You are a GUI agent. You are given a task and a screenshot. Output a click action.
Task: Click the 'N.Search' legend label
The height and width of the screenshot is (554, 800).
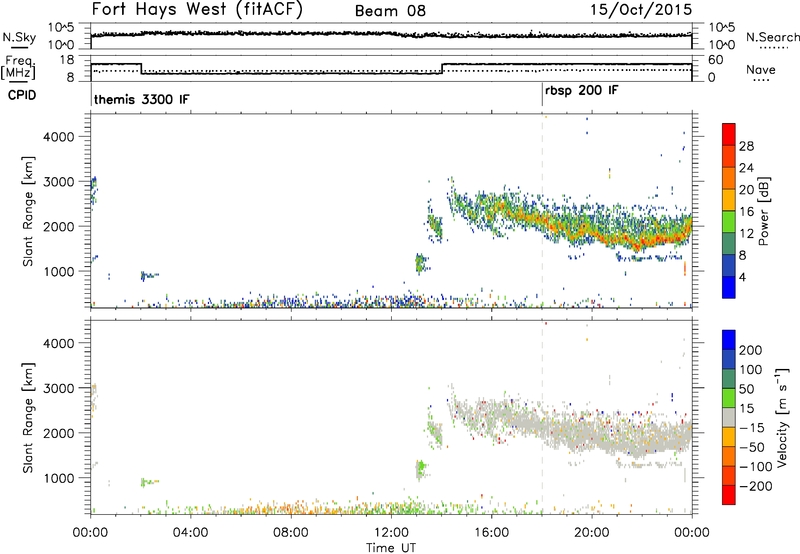tap(773, 37)
